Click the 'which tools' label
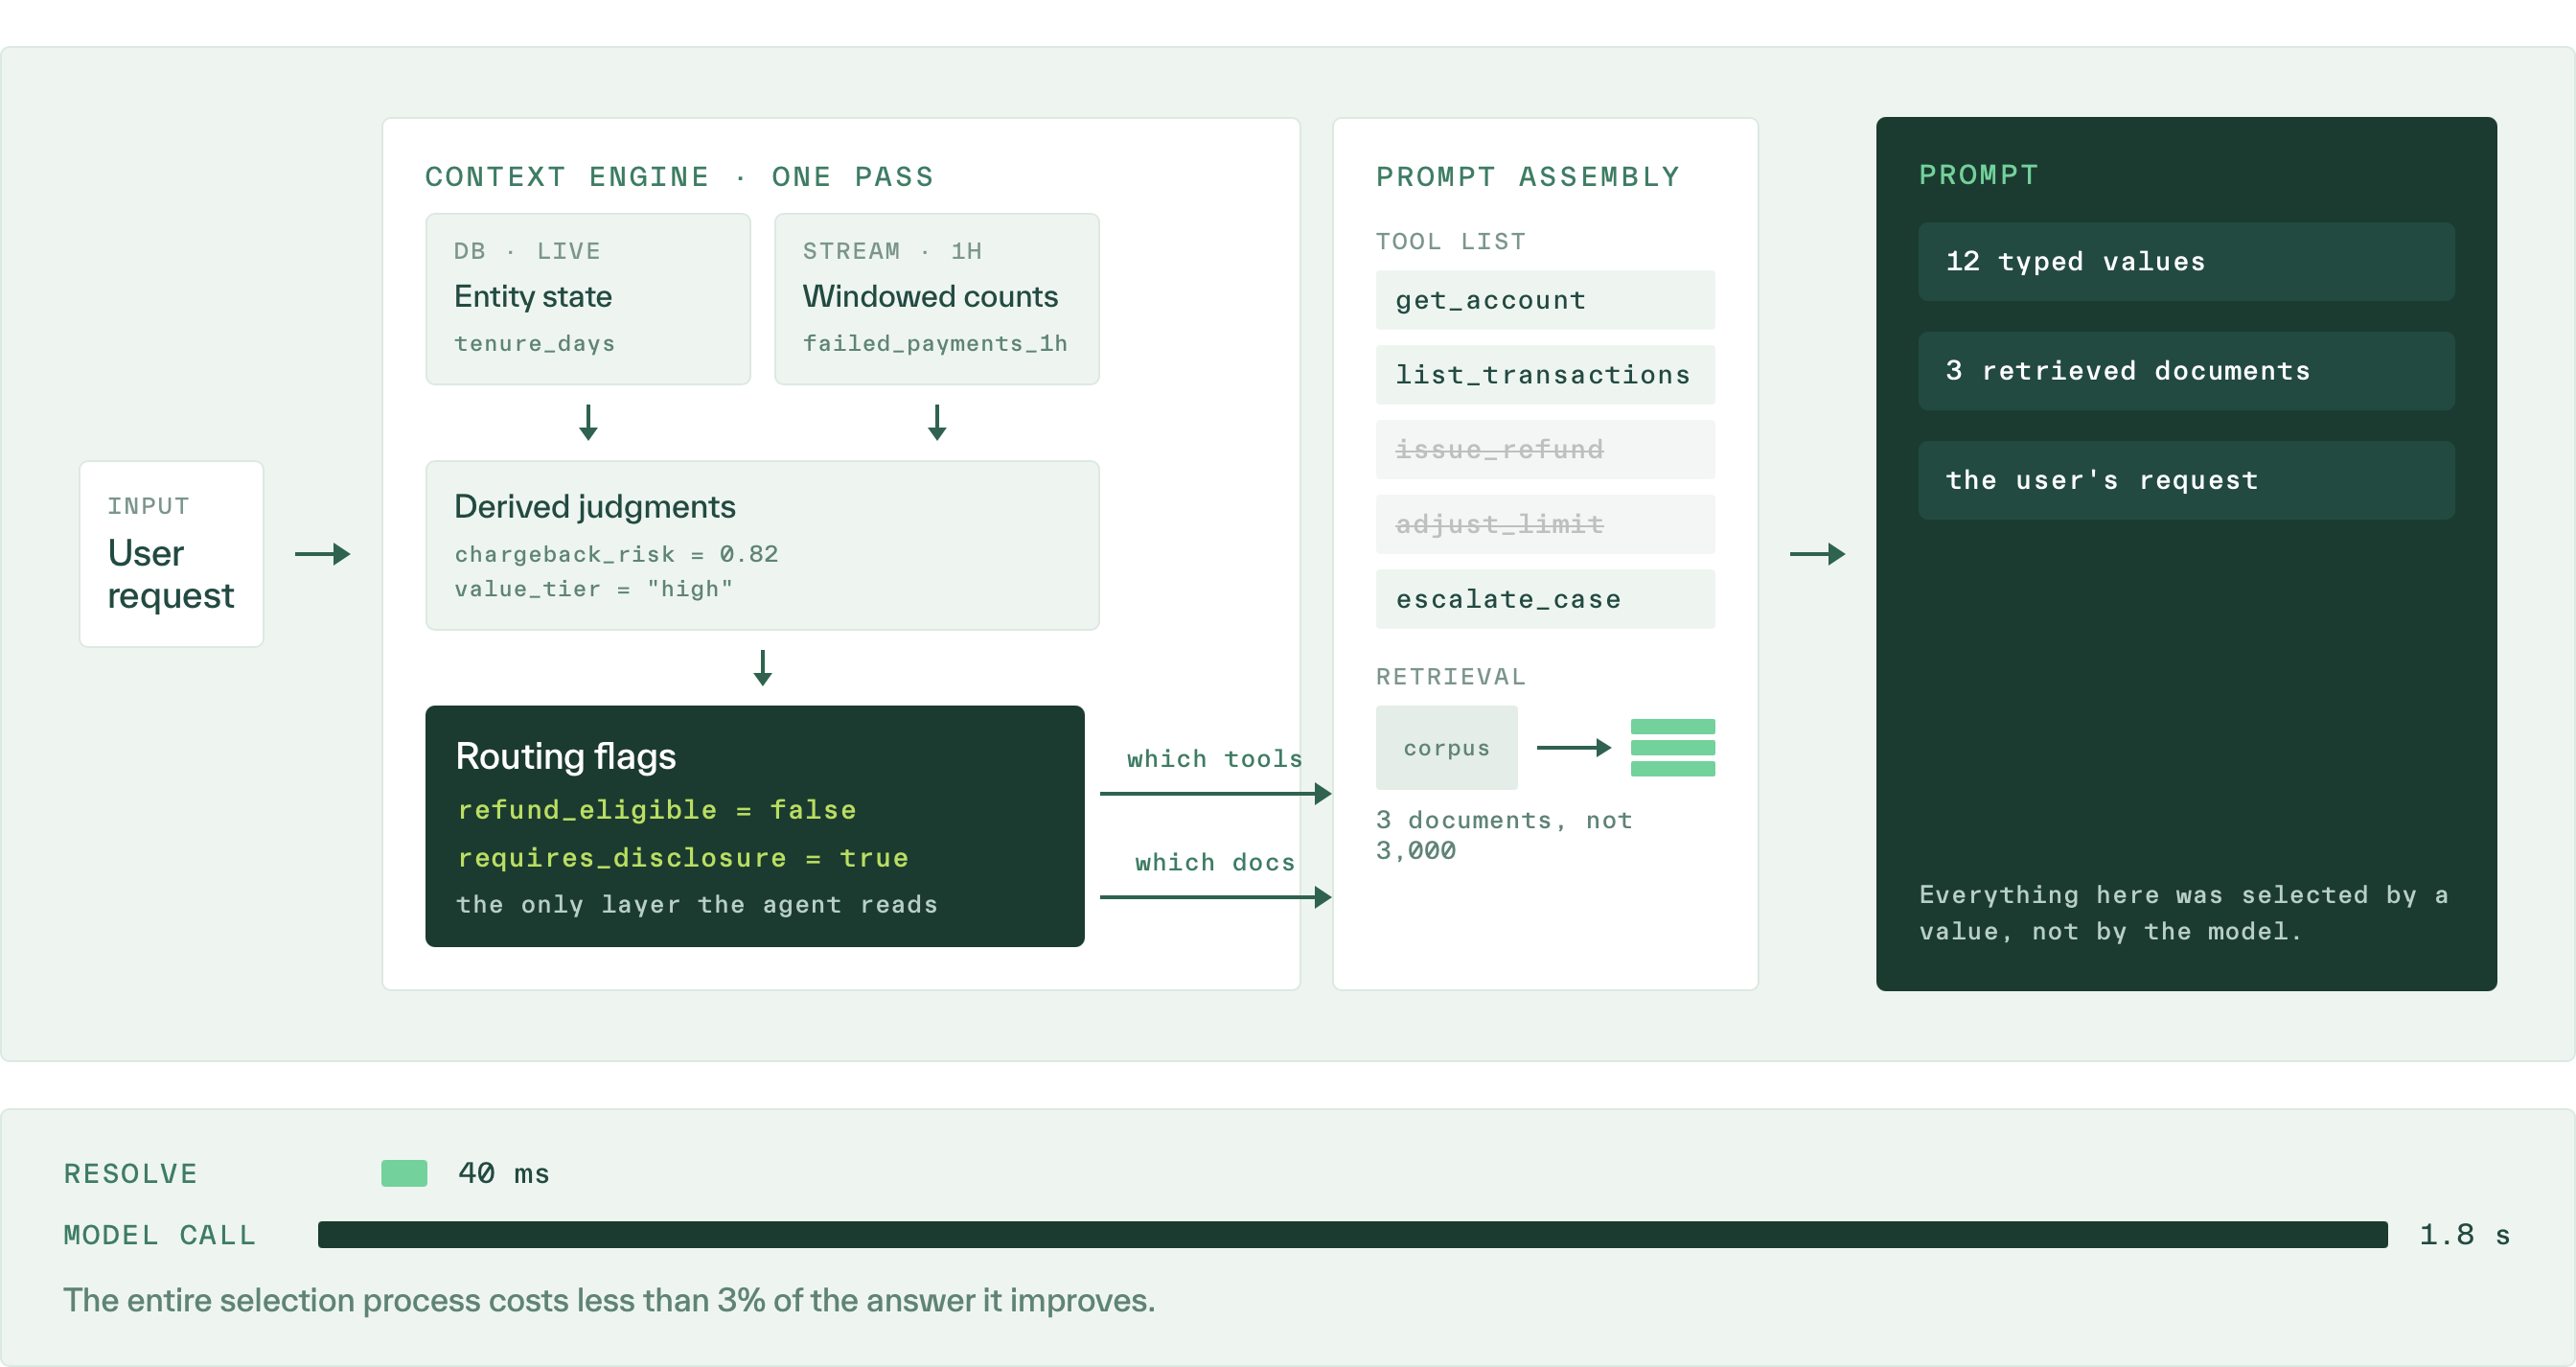The height and width of the screenshot is (1367, 2576). (x=1214, y=759)
